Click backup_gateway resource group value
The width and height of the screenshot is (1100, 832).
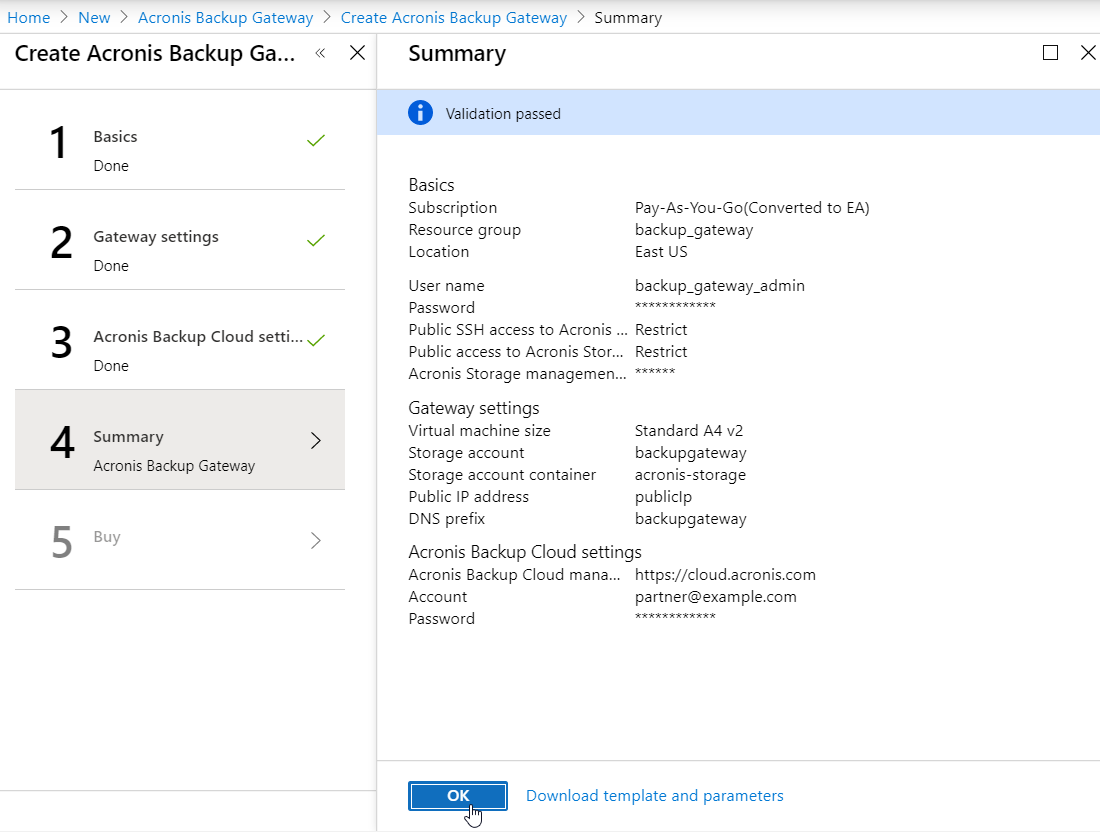(694, 230)
